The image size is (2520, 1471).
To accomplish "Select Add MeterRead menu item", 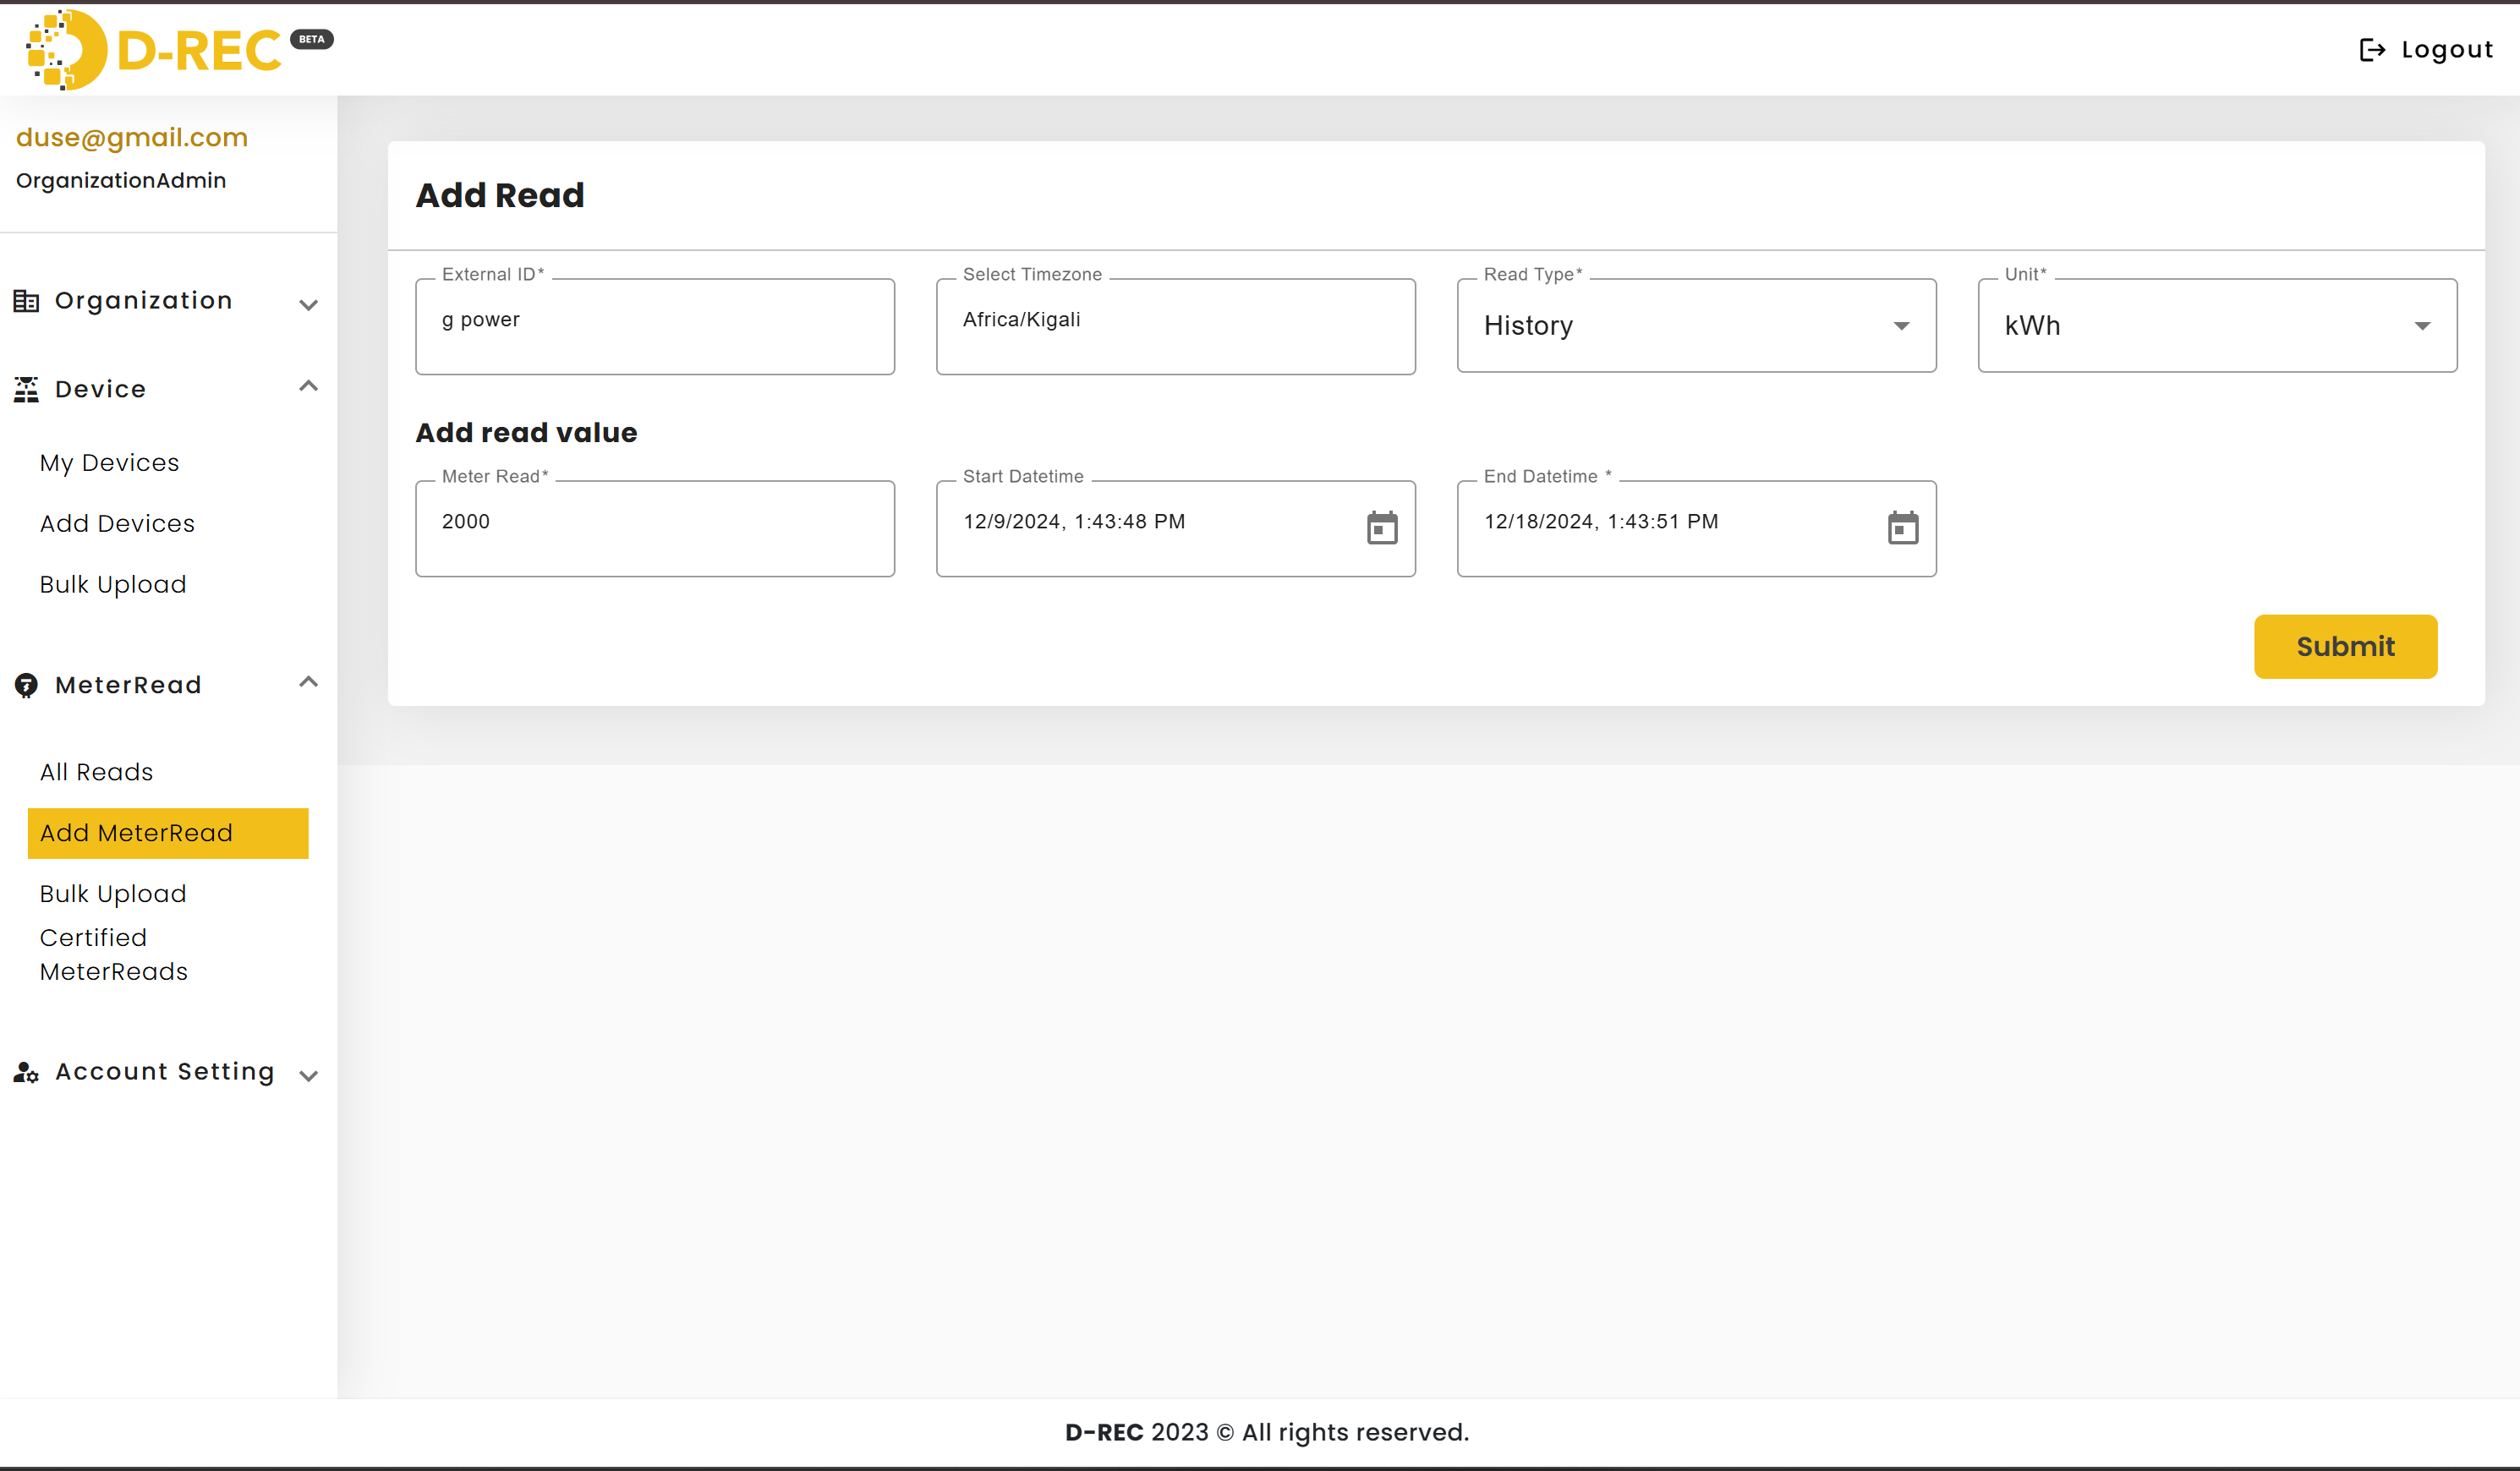I will tap(168, 833).
